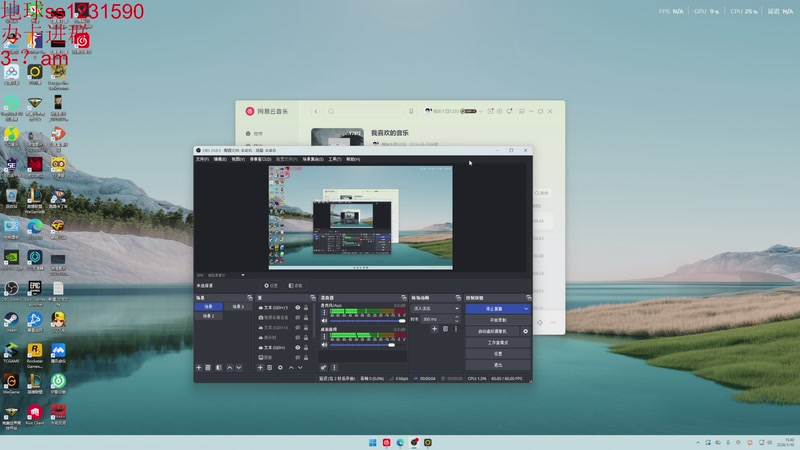Click the 开始录制 start recording button
800x450 pixels.
(x=497, y=320)
